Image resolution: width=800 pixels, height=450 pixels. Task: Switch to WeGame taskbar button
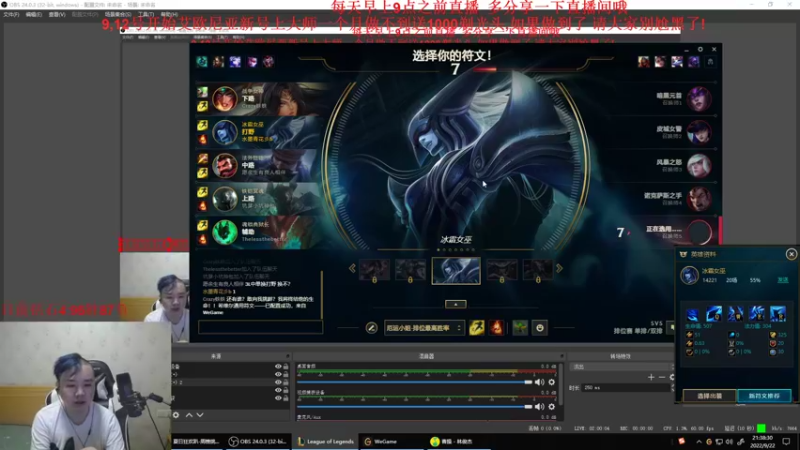[391, 441]
